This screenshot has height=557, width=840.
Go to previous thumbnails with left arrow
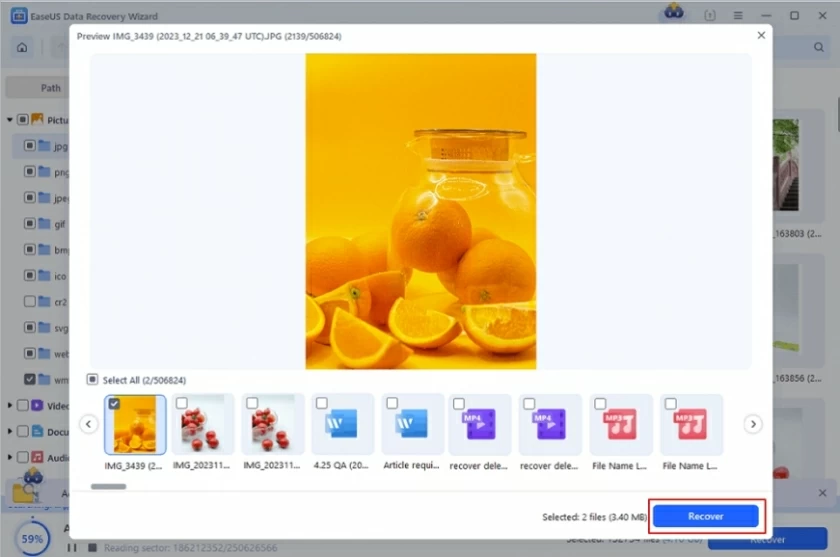tap(89, 424)
